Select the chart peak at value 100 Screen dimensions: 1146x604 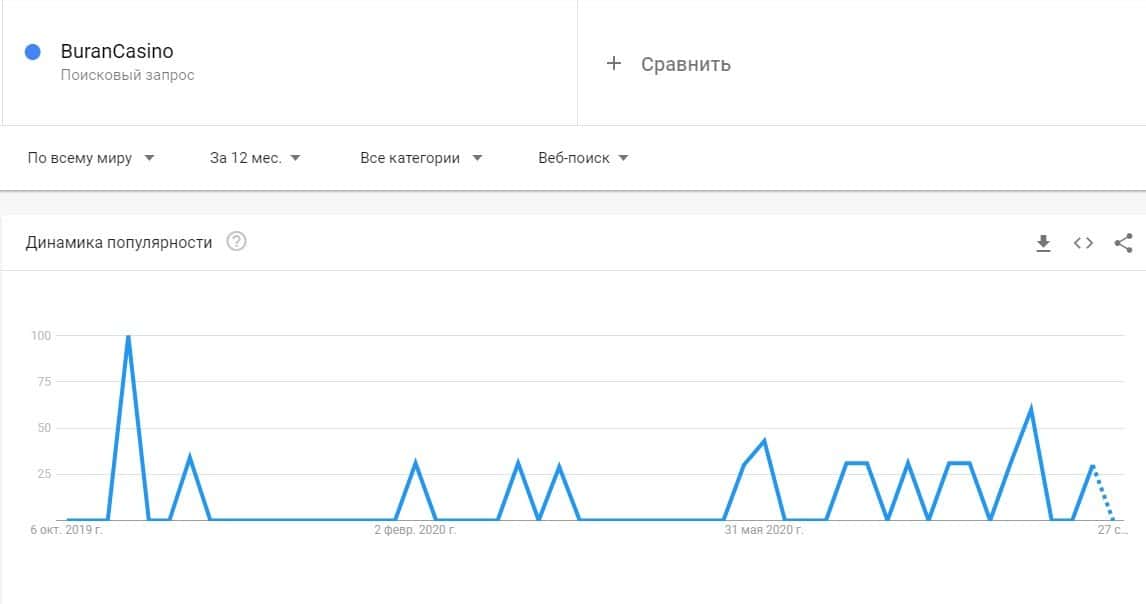click(128, 337)
